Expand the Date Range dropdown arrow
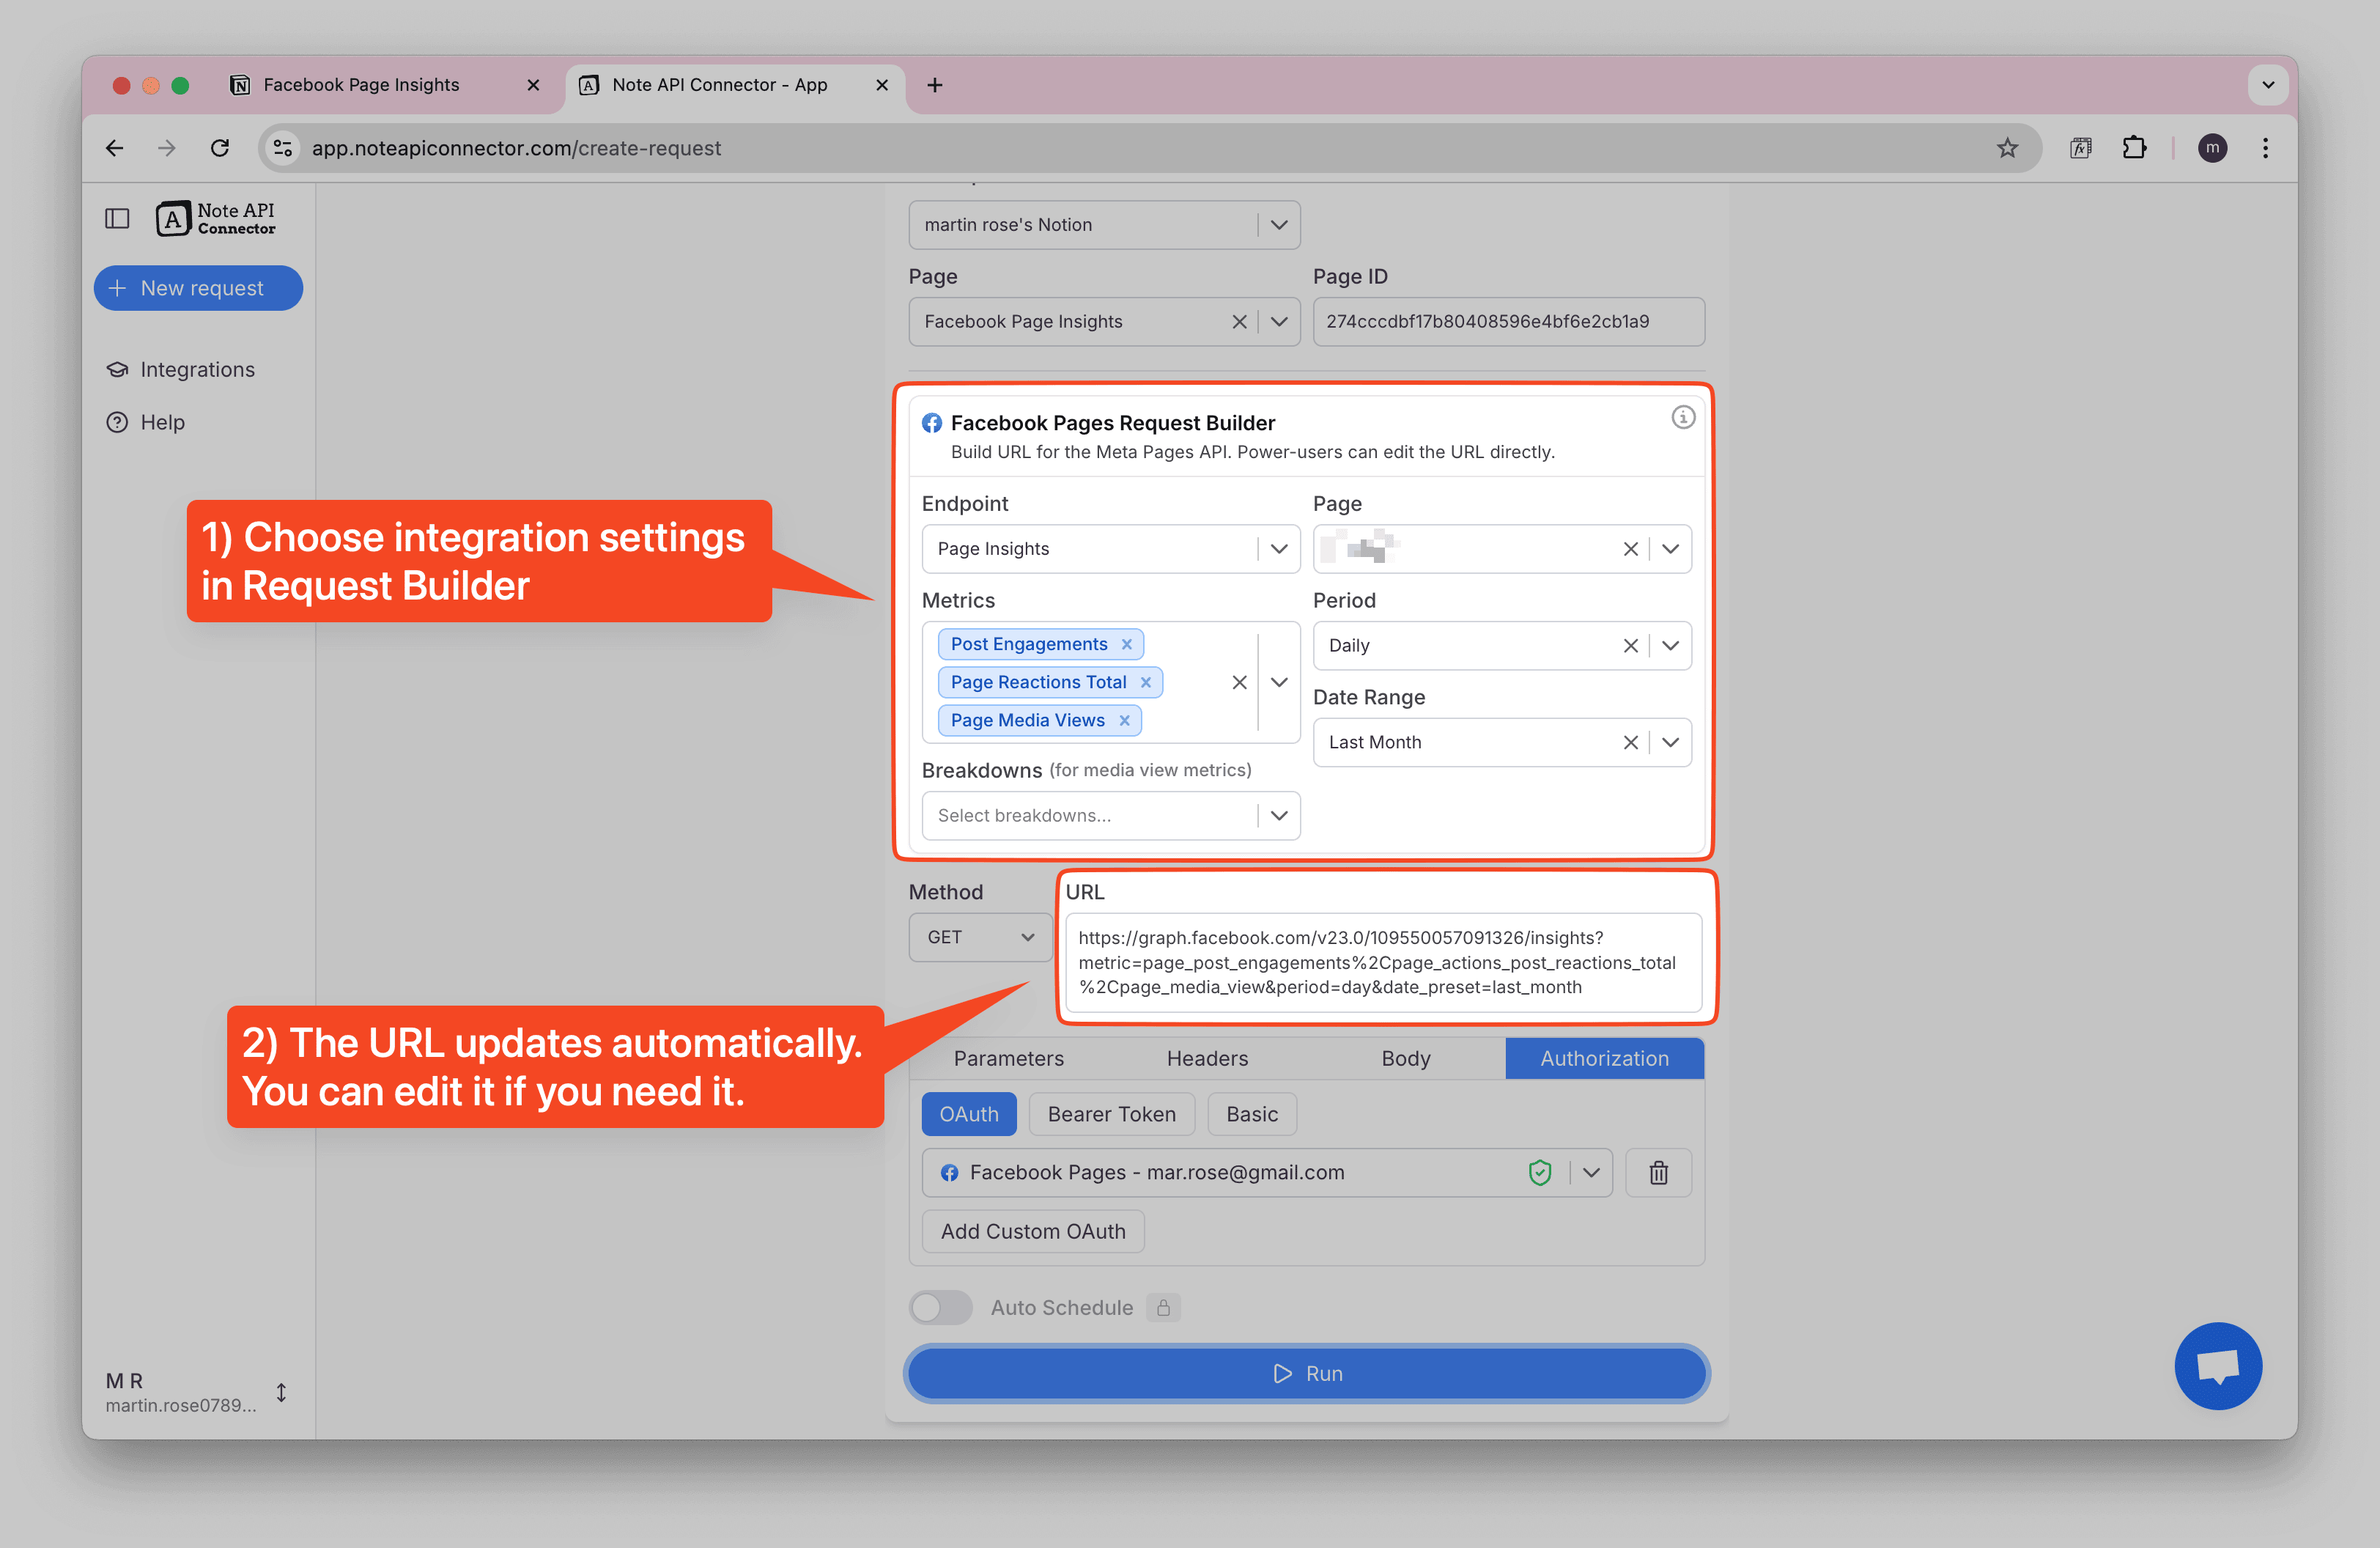 [x=1670, y=742]
